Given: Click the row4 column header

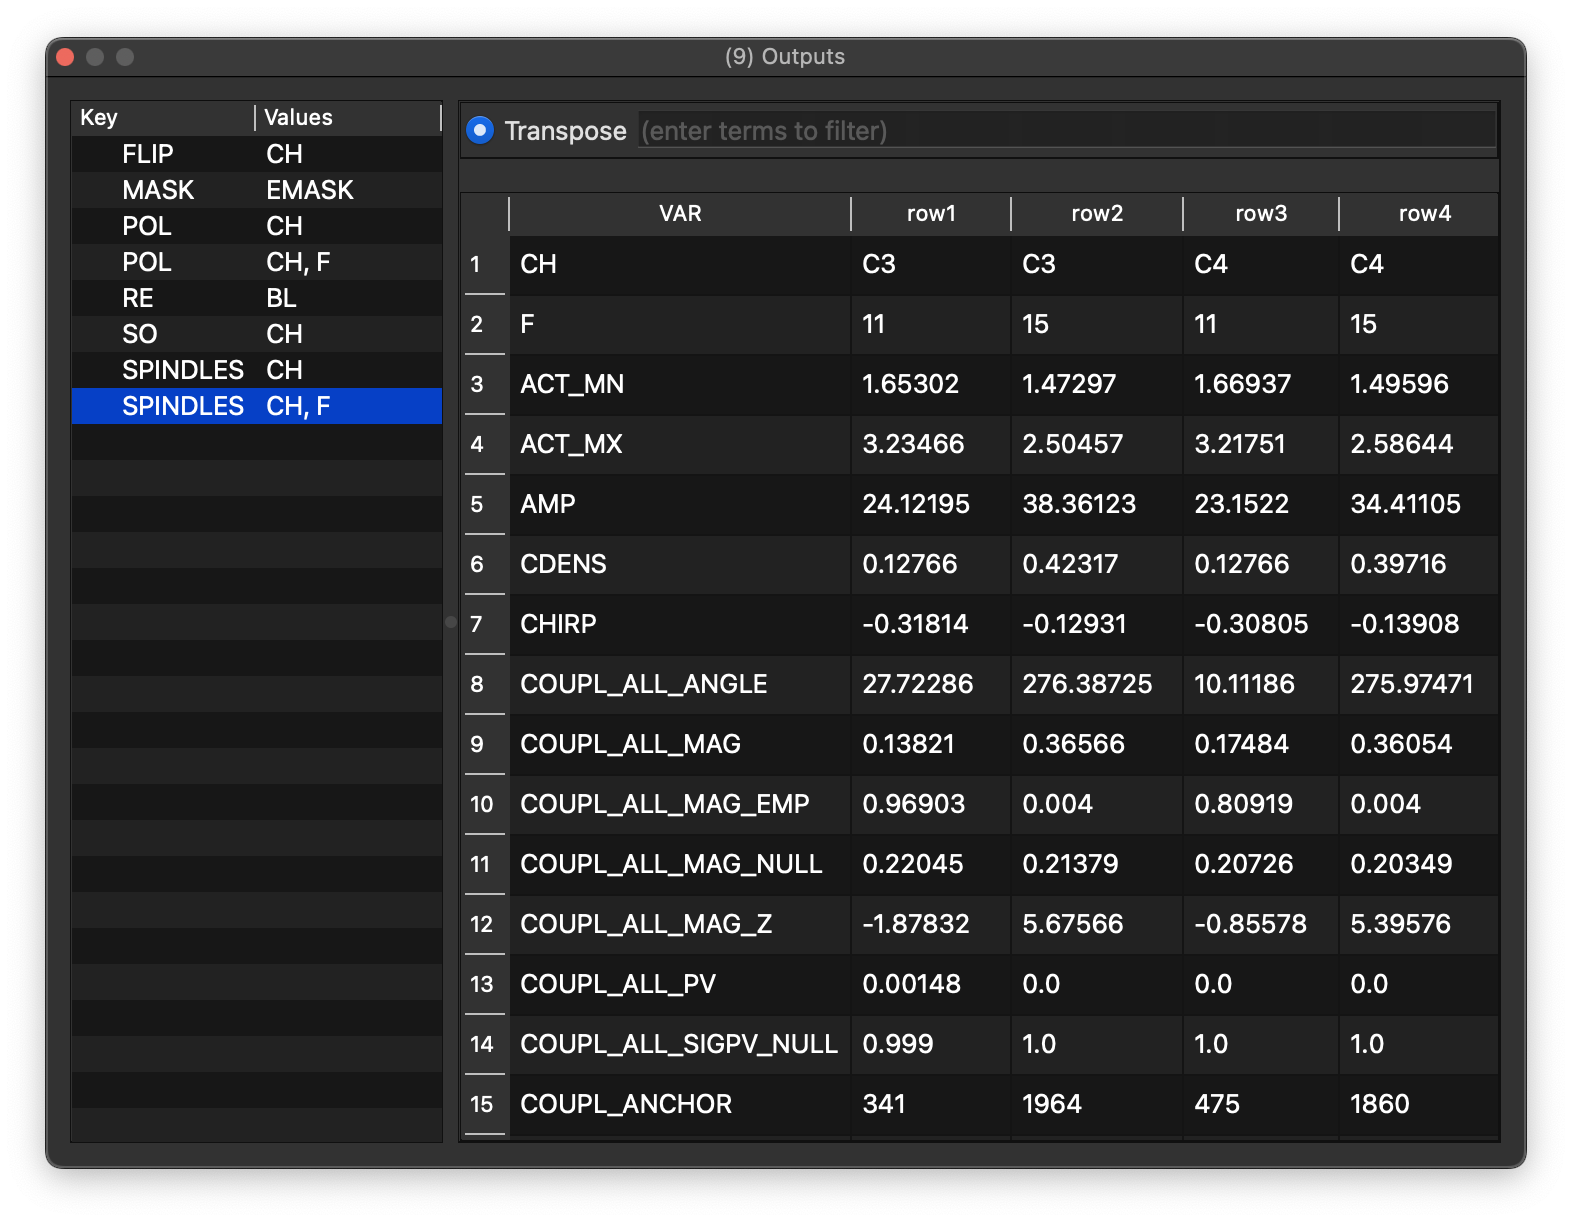Looking at the screenshot, I should click(1419, 214).
